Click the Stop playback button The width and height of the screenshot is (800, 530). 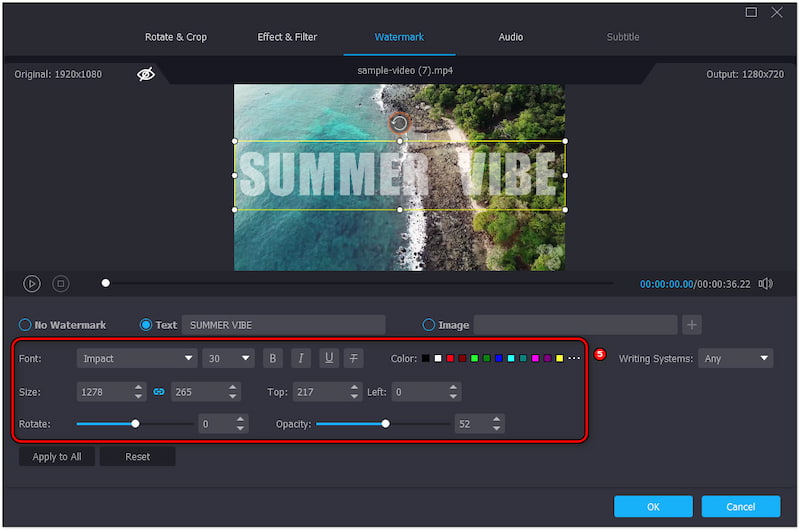click(x=60, y=284)
